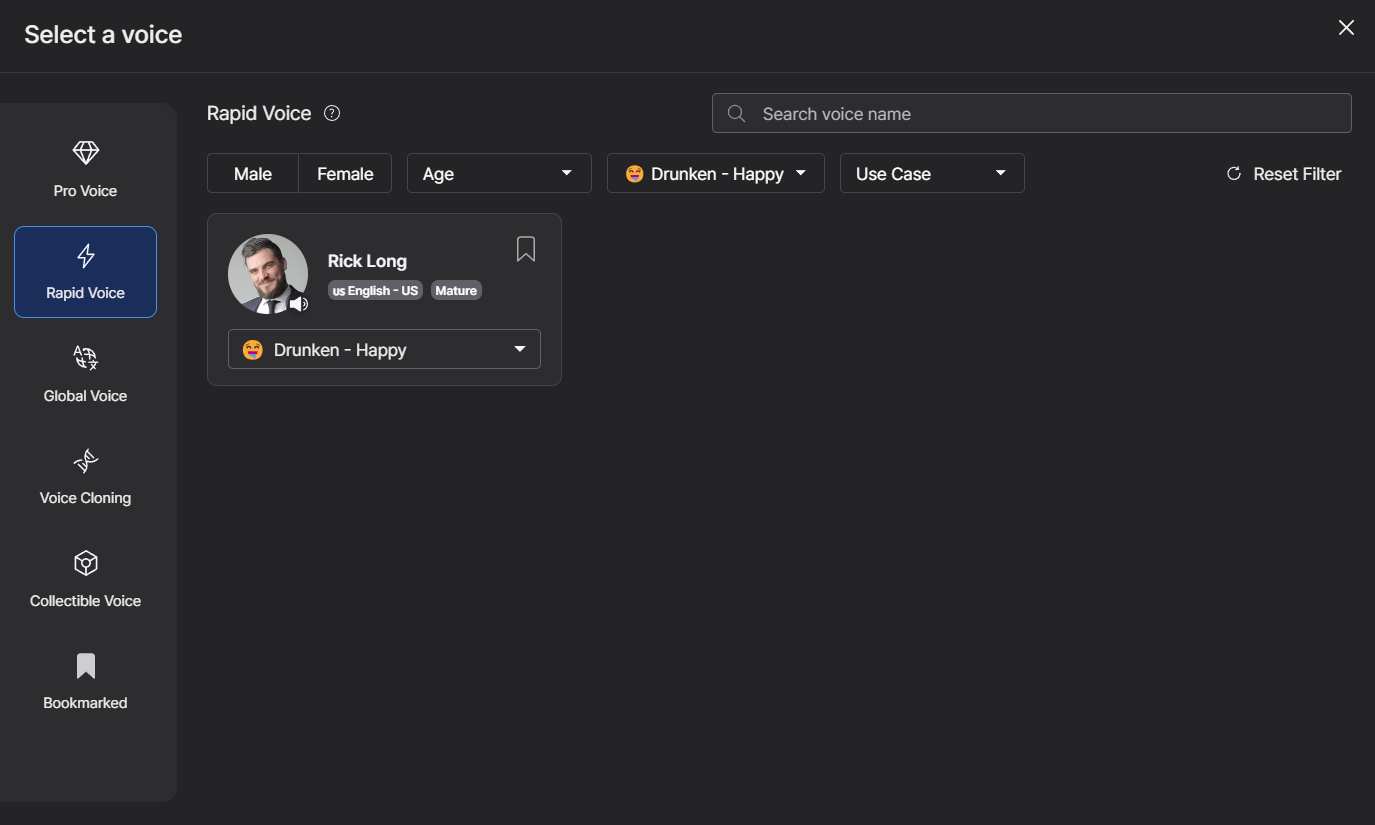Viewport: 1375px width, 825px height.
Task: Open Global Voice translation icon
Action: coord(86,358)
